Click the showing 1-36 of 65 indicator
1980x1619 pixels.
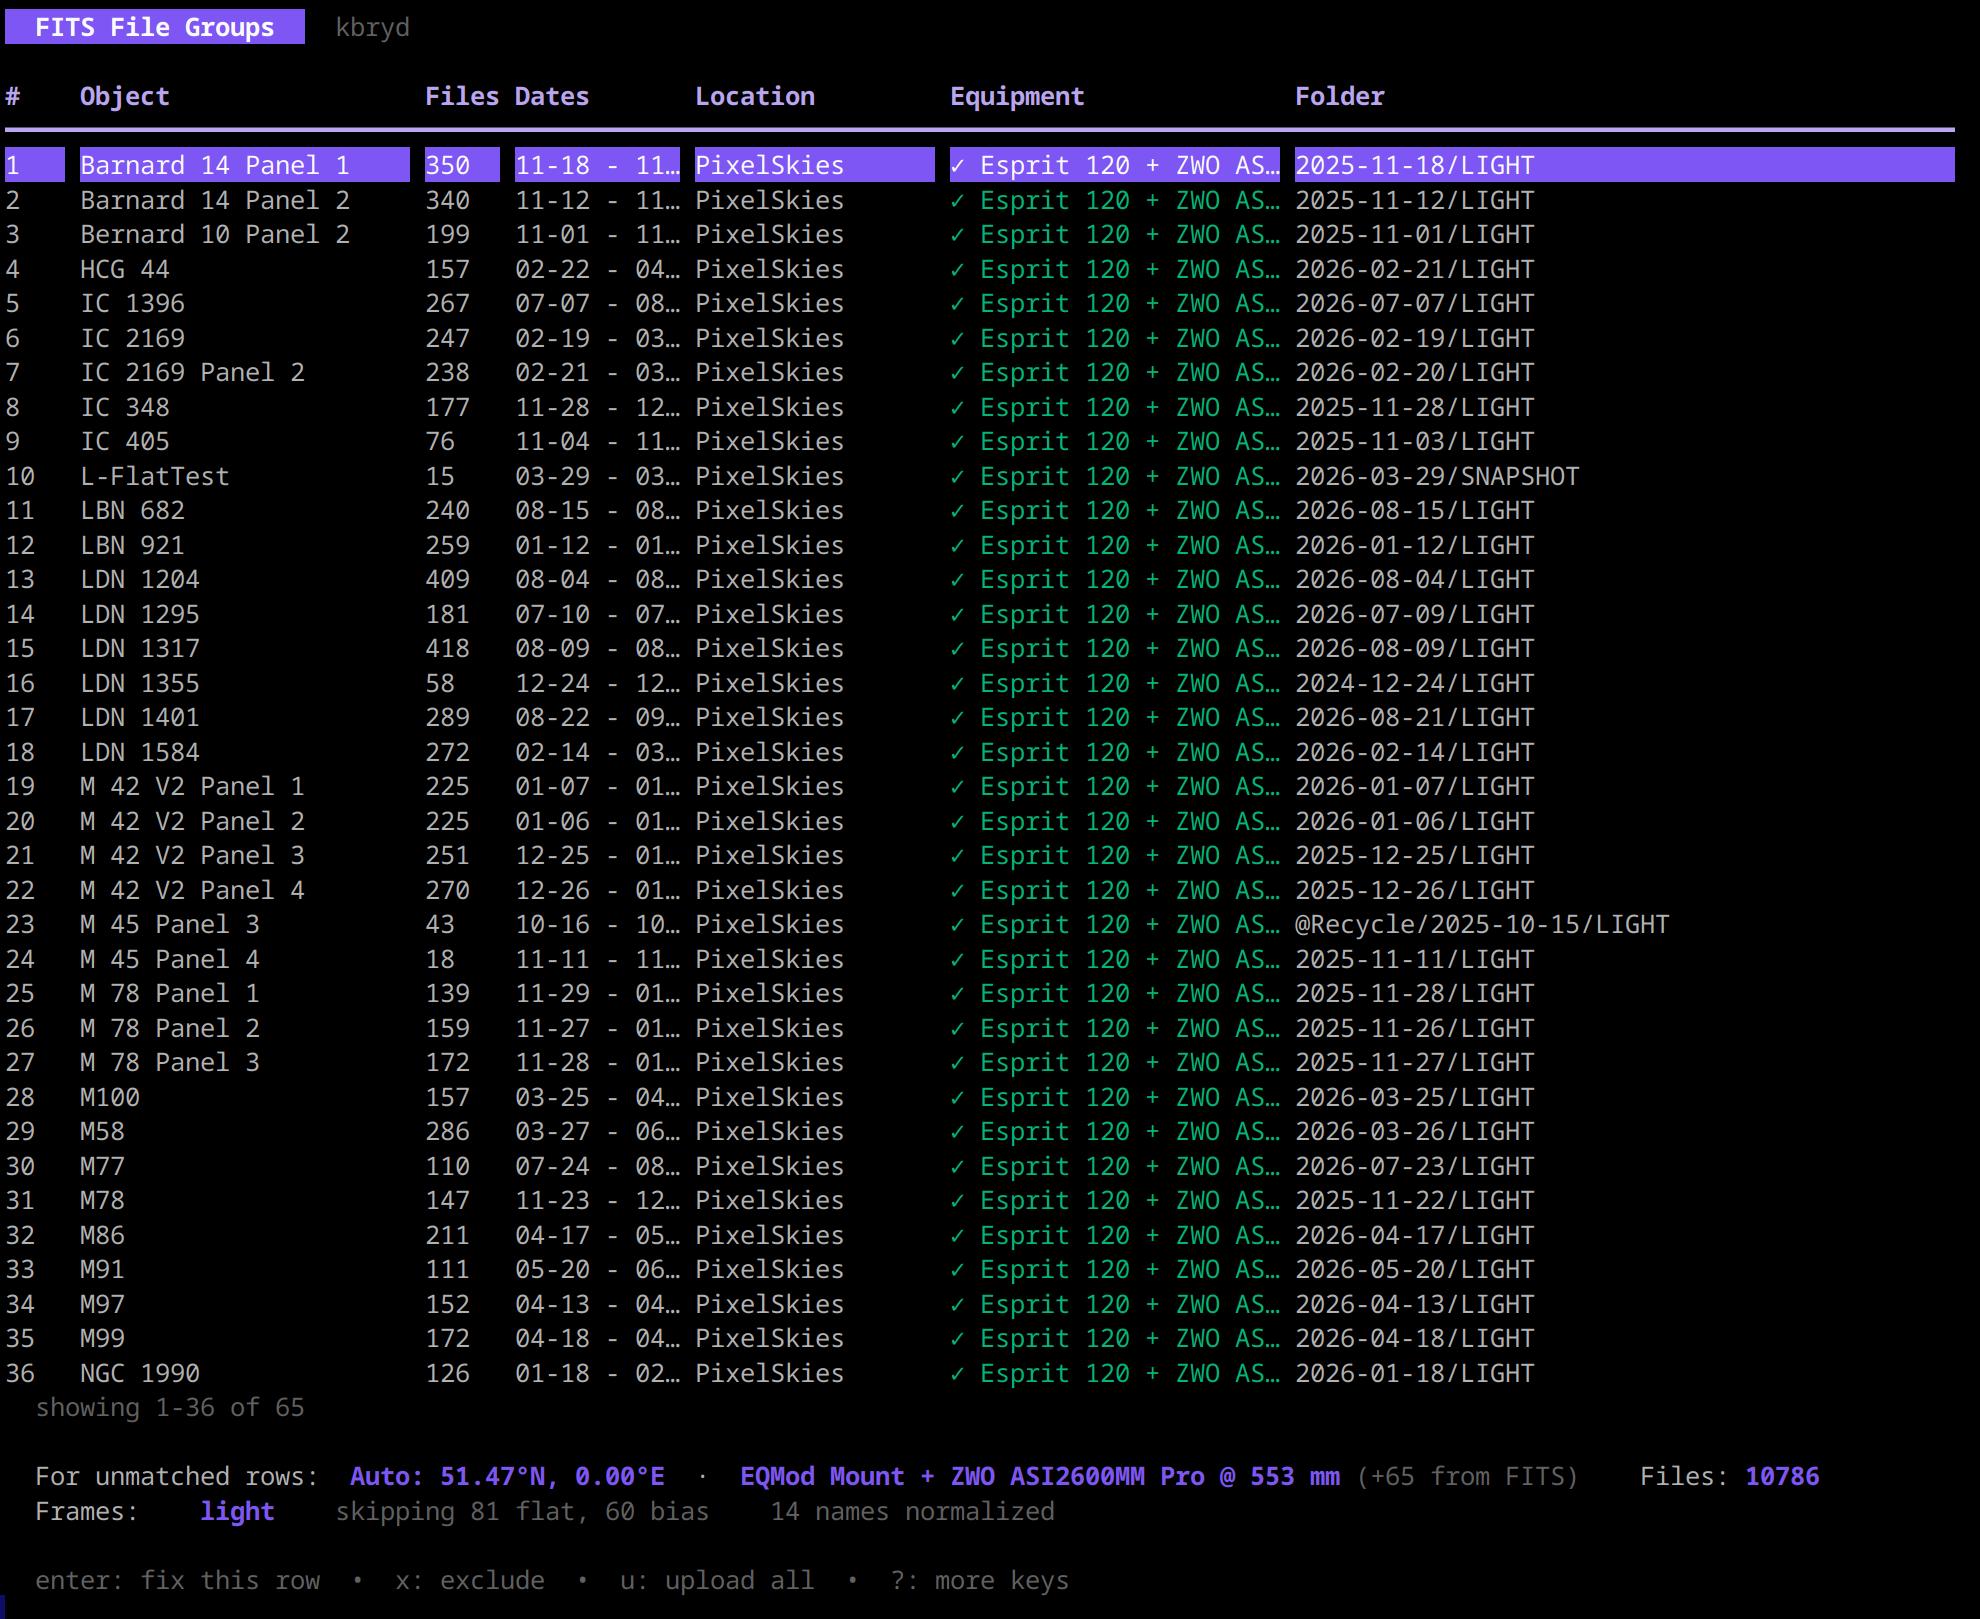pos(170,1407)
